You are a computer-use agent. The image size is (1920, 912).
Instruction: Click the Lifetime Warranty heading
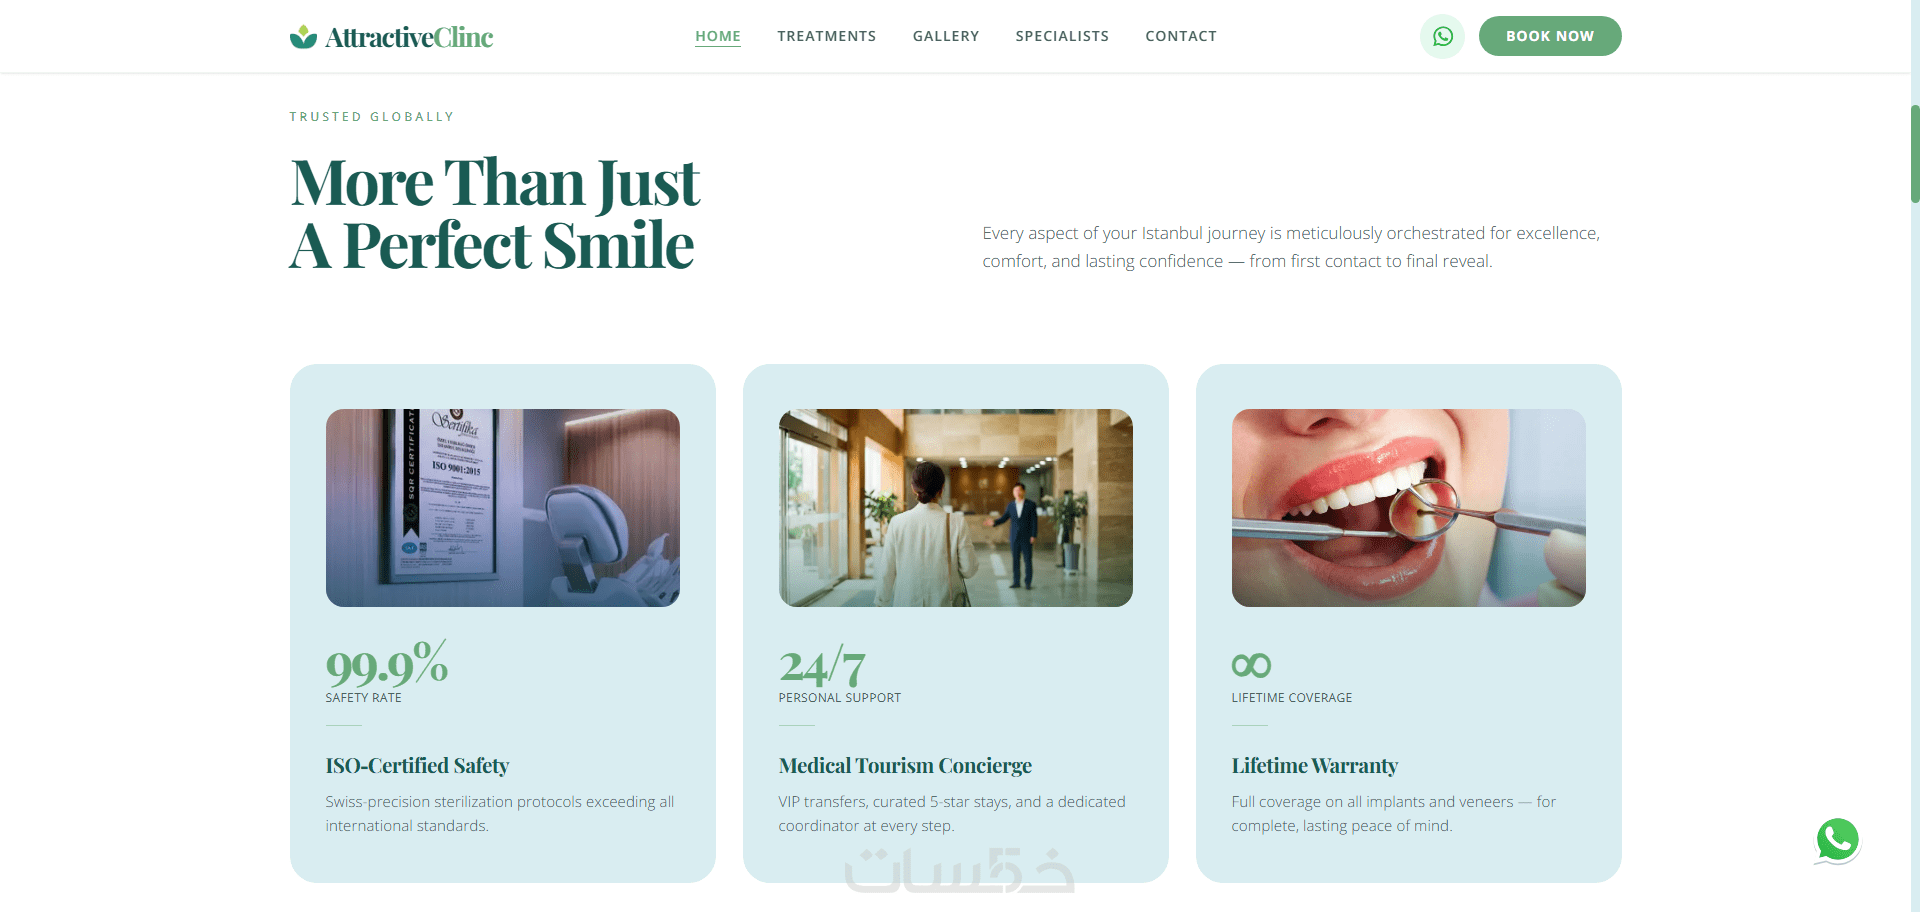[x=1315, y=766]
